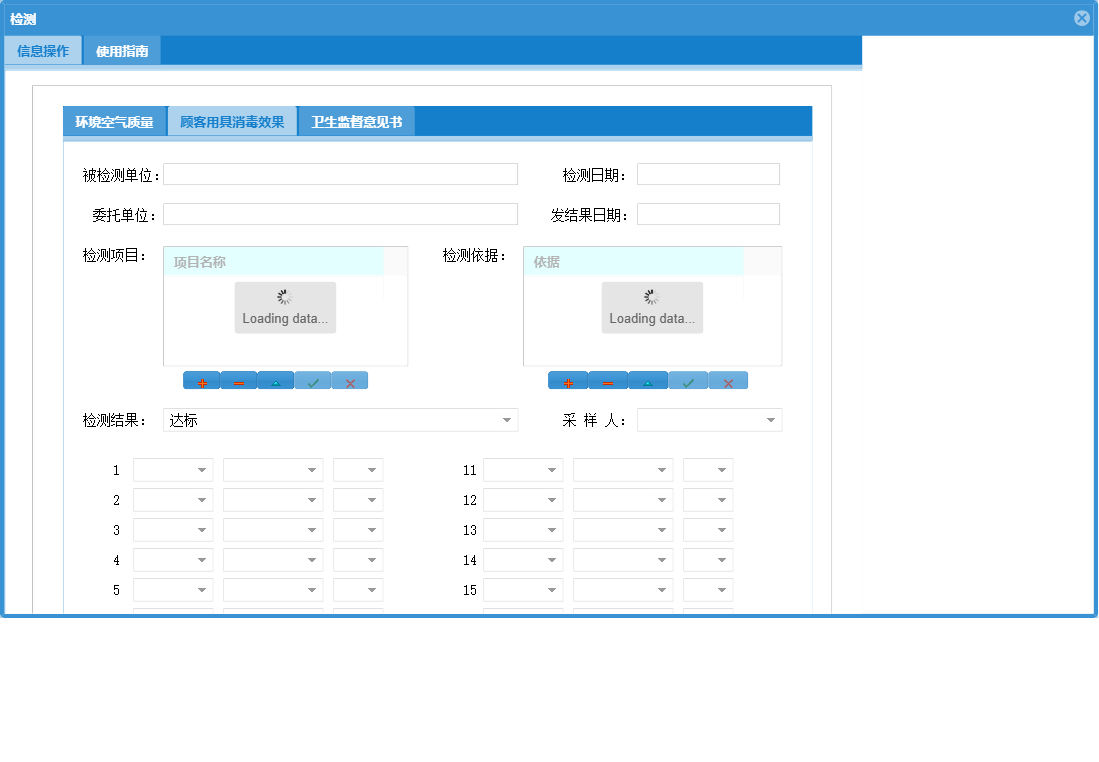Close the 检测 dialog
Image resolution: width=1099 pixels, height=762 pixels.
click(x=1081, y=17)
